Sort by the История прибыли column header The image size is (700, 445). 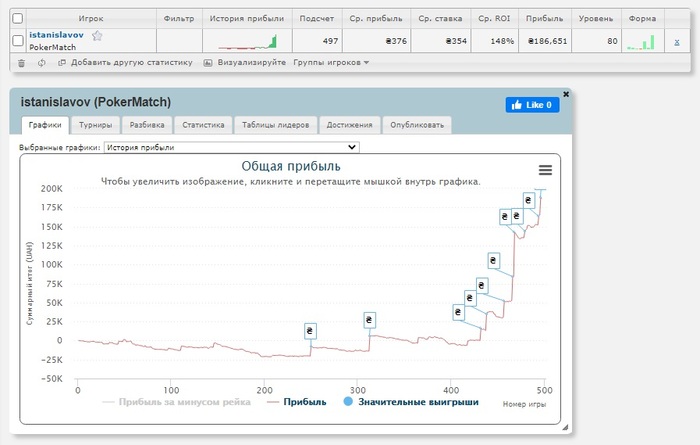(247, 18)
